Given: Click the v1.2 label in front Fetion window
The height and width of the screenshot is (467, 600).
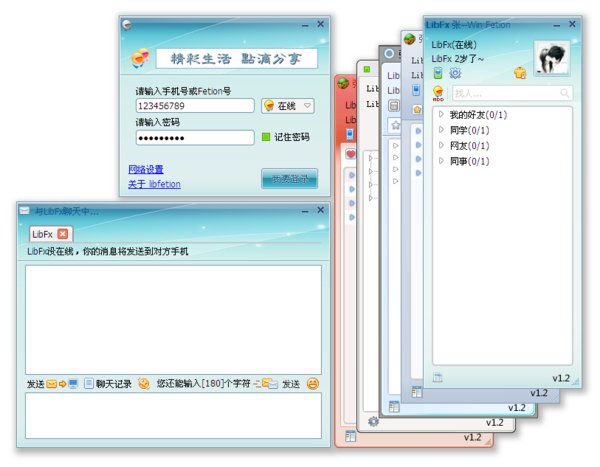Looking at the screenshot, I should (x=561, y=378).
